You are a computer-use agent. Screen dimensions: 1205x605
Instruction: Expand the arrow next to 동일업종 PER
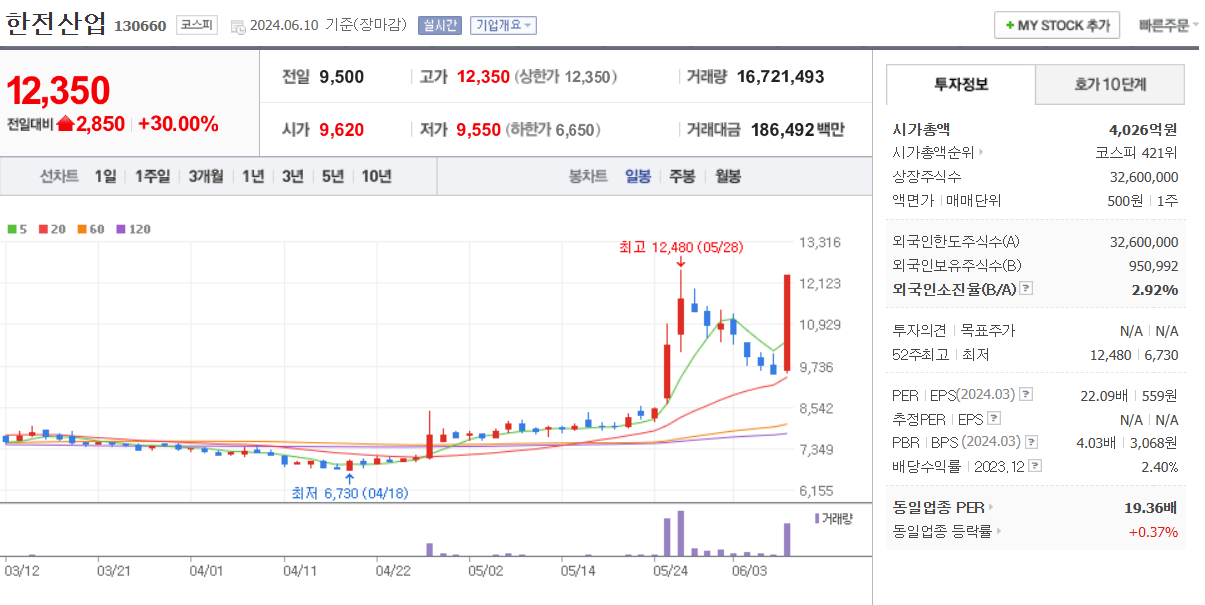pyautogui.click(x=991, y=508)
